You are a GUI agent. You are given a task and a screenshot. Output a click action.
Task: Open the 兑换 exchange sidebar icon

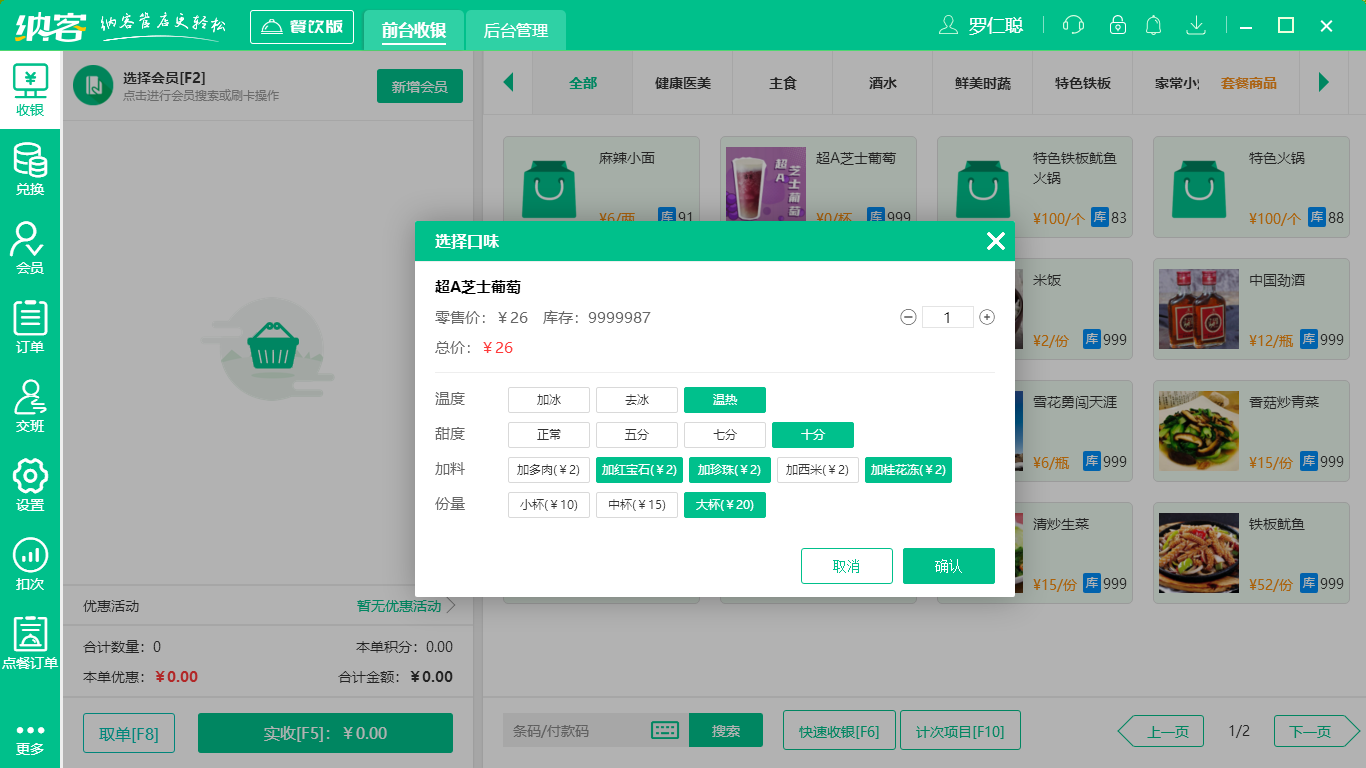30,170
